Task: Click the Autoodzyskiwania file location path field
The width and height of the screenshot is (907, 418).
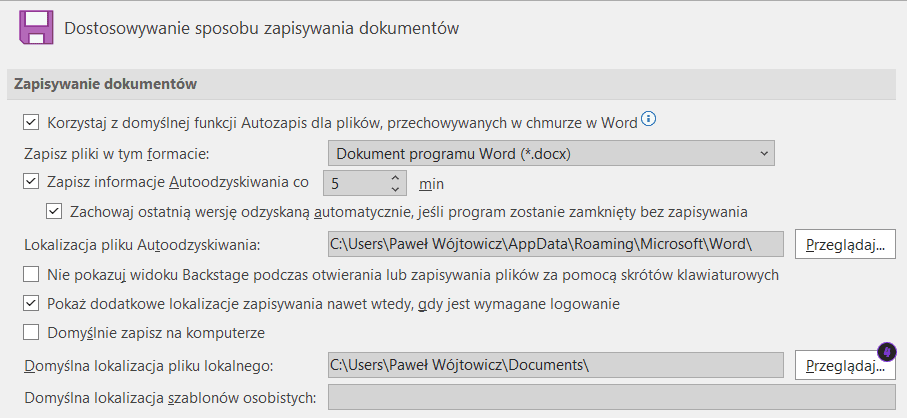Action: (x=555, y=244)
